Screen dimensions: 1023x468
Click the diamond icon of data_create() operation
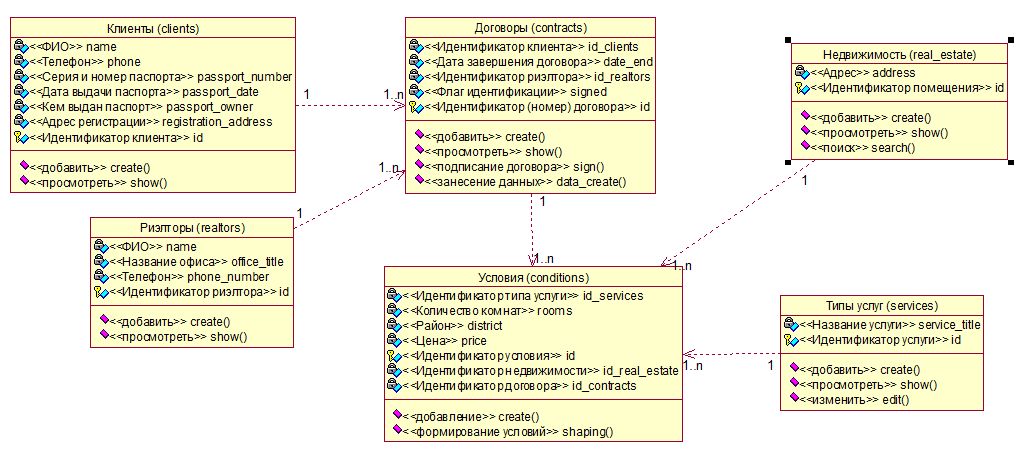(x=420, y=181)
